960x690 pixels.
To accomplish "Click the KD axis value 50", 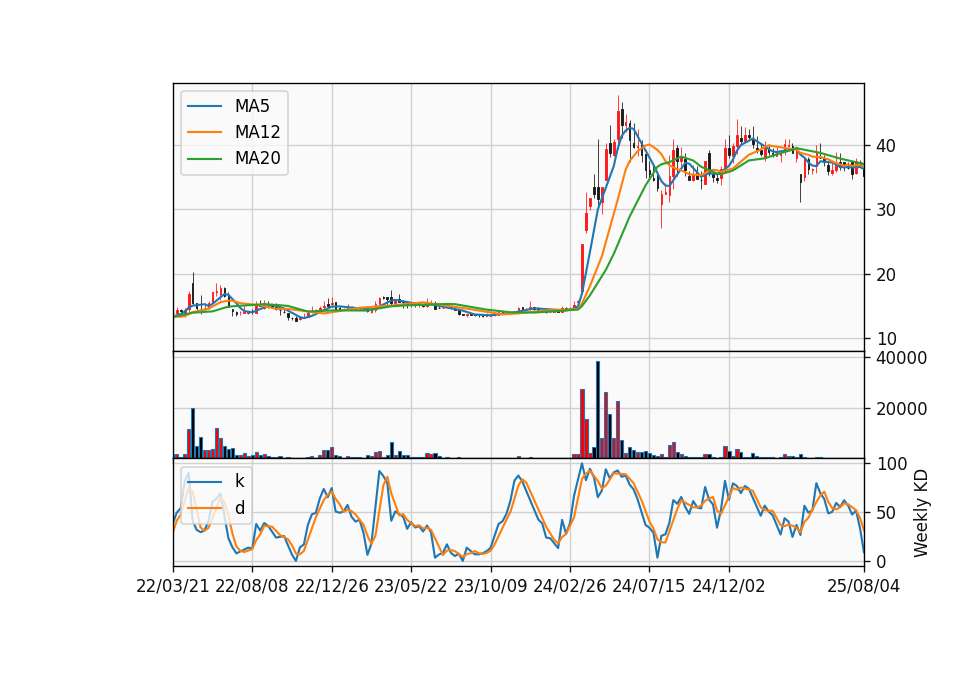I will (885, 513).
